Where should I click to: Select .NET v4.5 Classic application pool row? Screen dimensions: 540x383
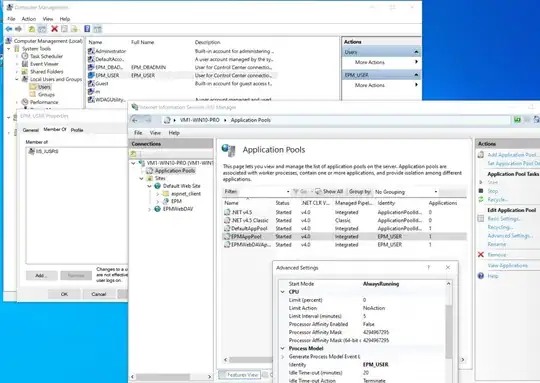344,220
